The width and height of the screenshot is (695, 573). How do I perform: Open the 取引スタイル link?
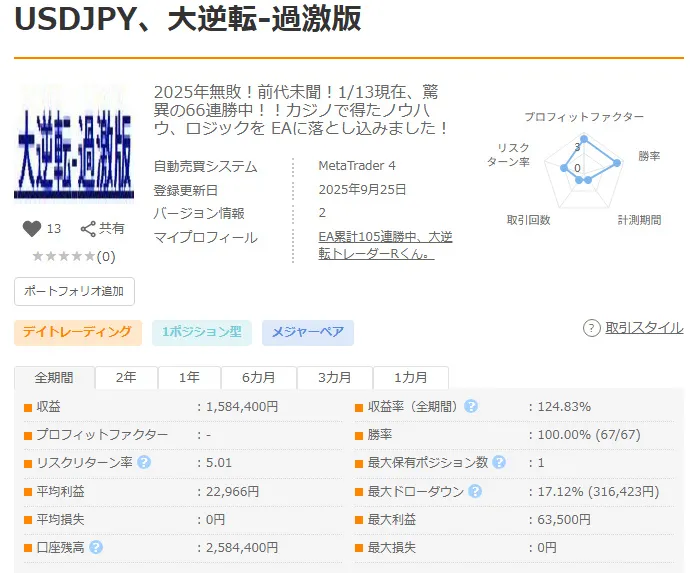pos(644,328)
